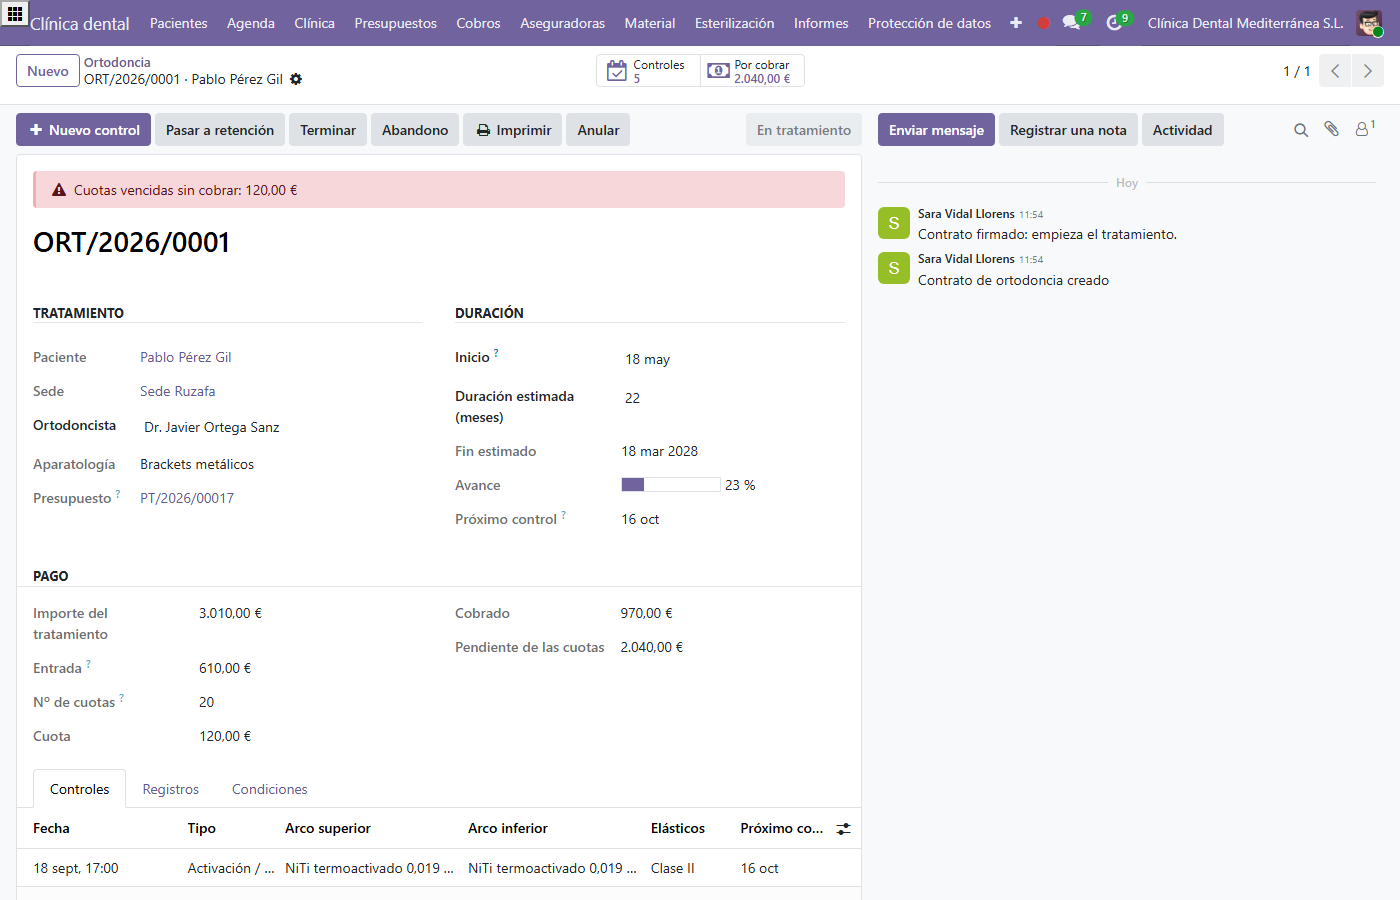The image size is (1400, 900).
Task: Click the plus icon in top navbar
Action: [x=1016, y=23]
